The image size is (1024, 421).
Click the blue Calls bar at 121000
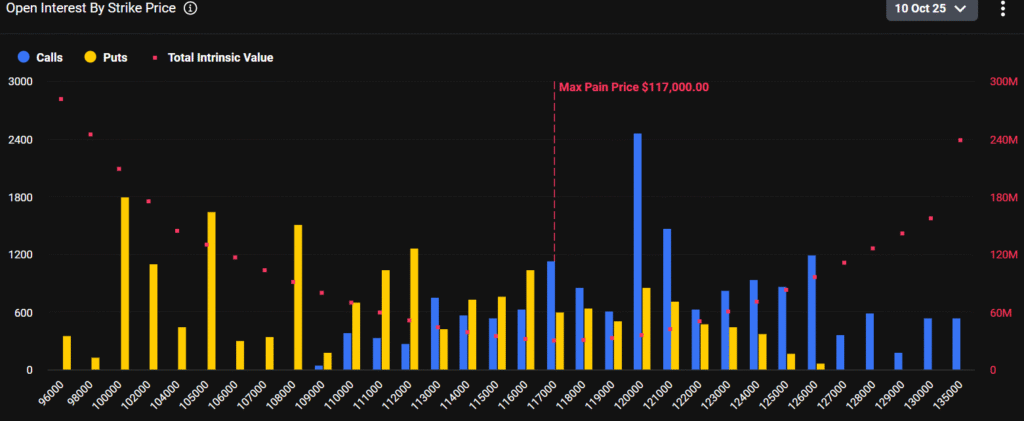click(667, 300)
